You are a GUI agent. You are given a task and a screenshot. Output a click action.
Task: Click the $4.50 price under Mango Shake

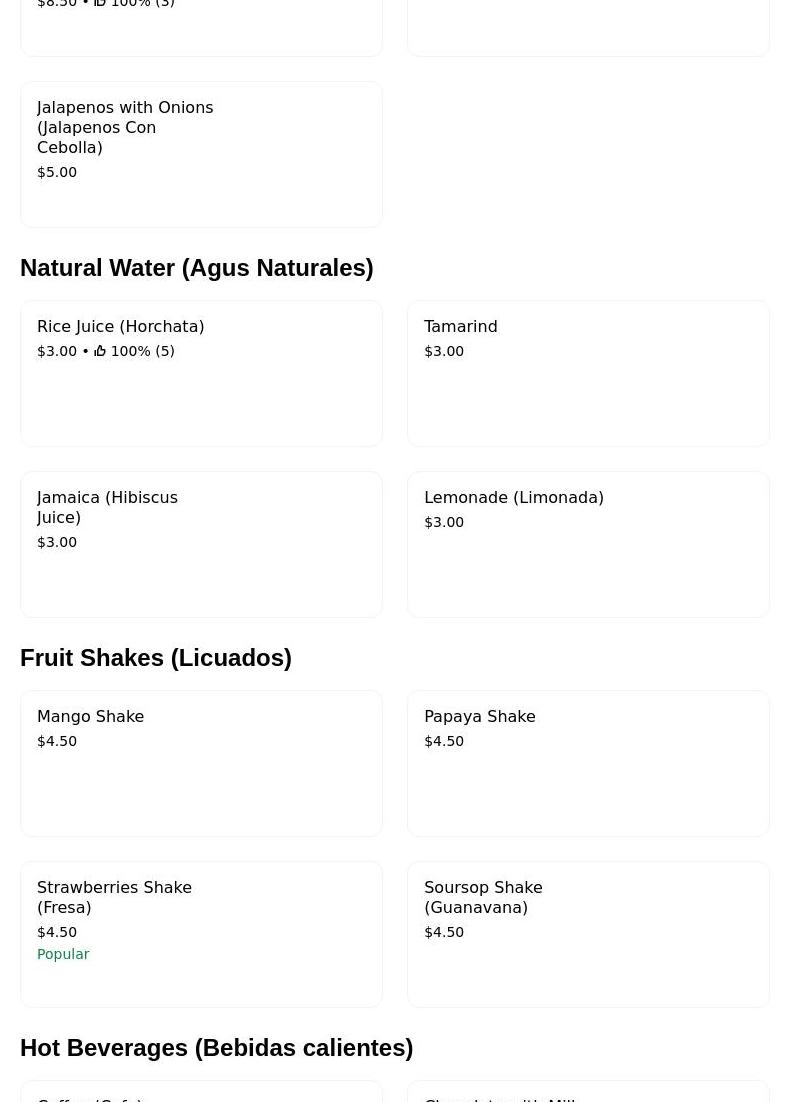coord(57,741)
